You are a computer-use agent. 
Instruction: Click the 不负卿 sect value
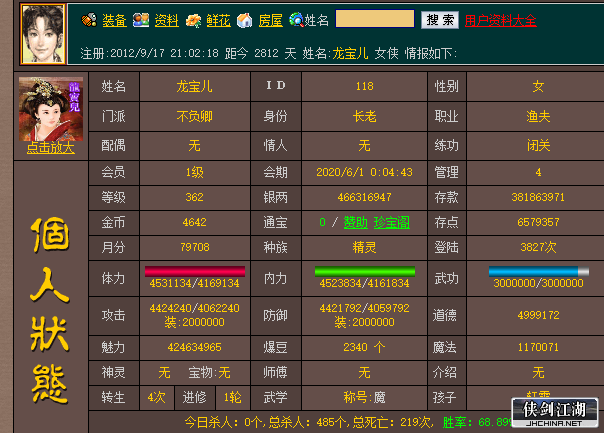pos(195,116)
